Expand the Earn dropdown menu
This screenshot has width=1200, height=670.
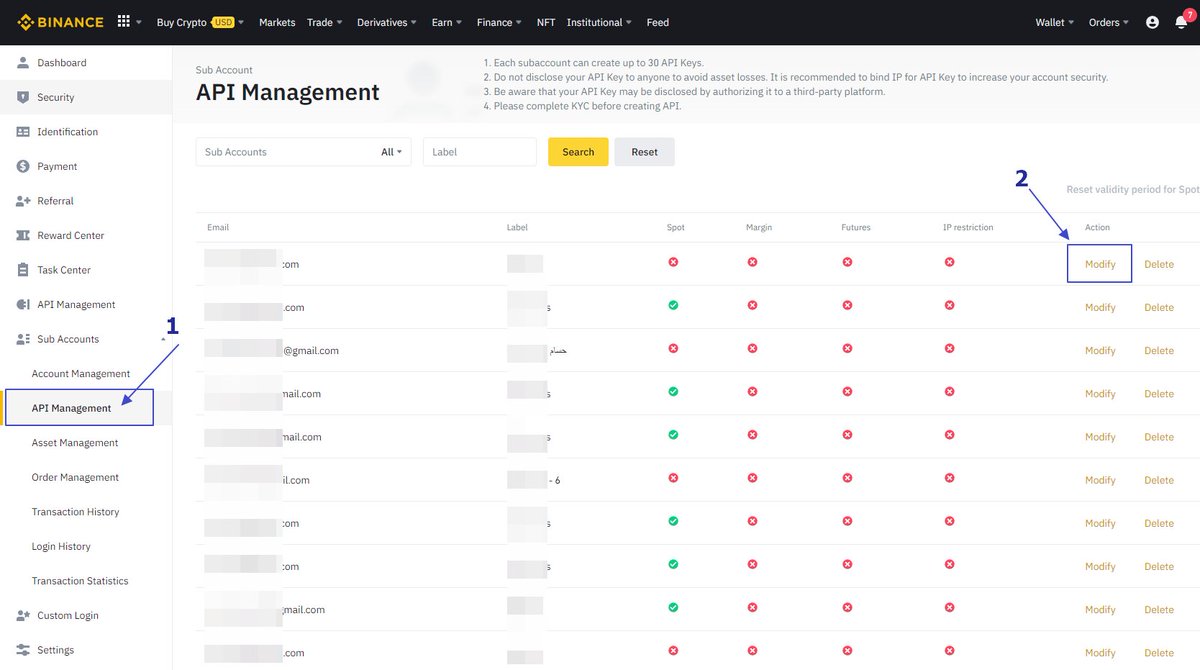click(x=447, y=22)
